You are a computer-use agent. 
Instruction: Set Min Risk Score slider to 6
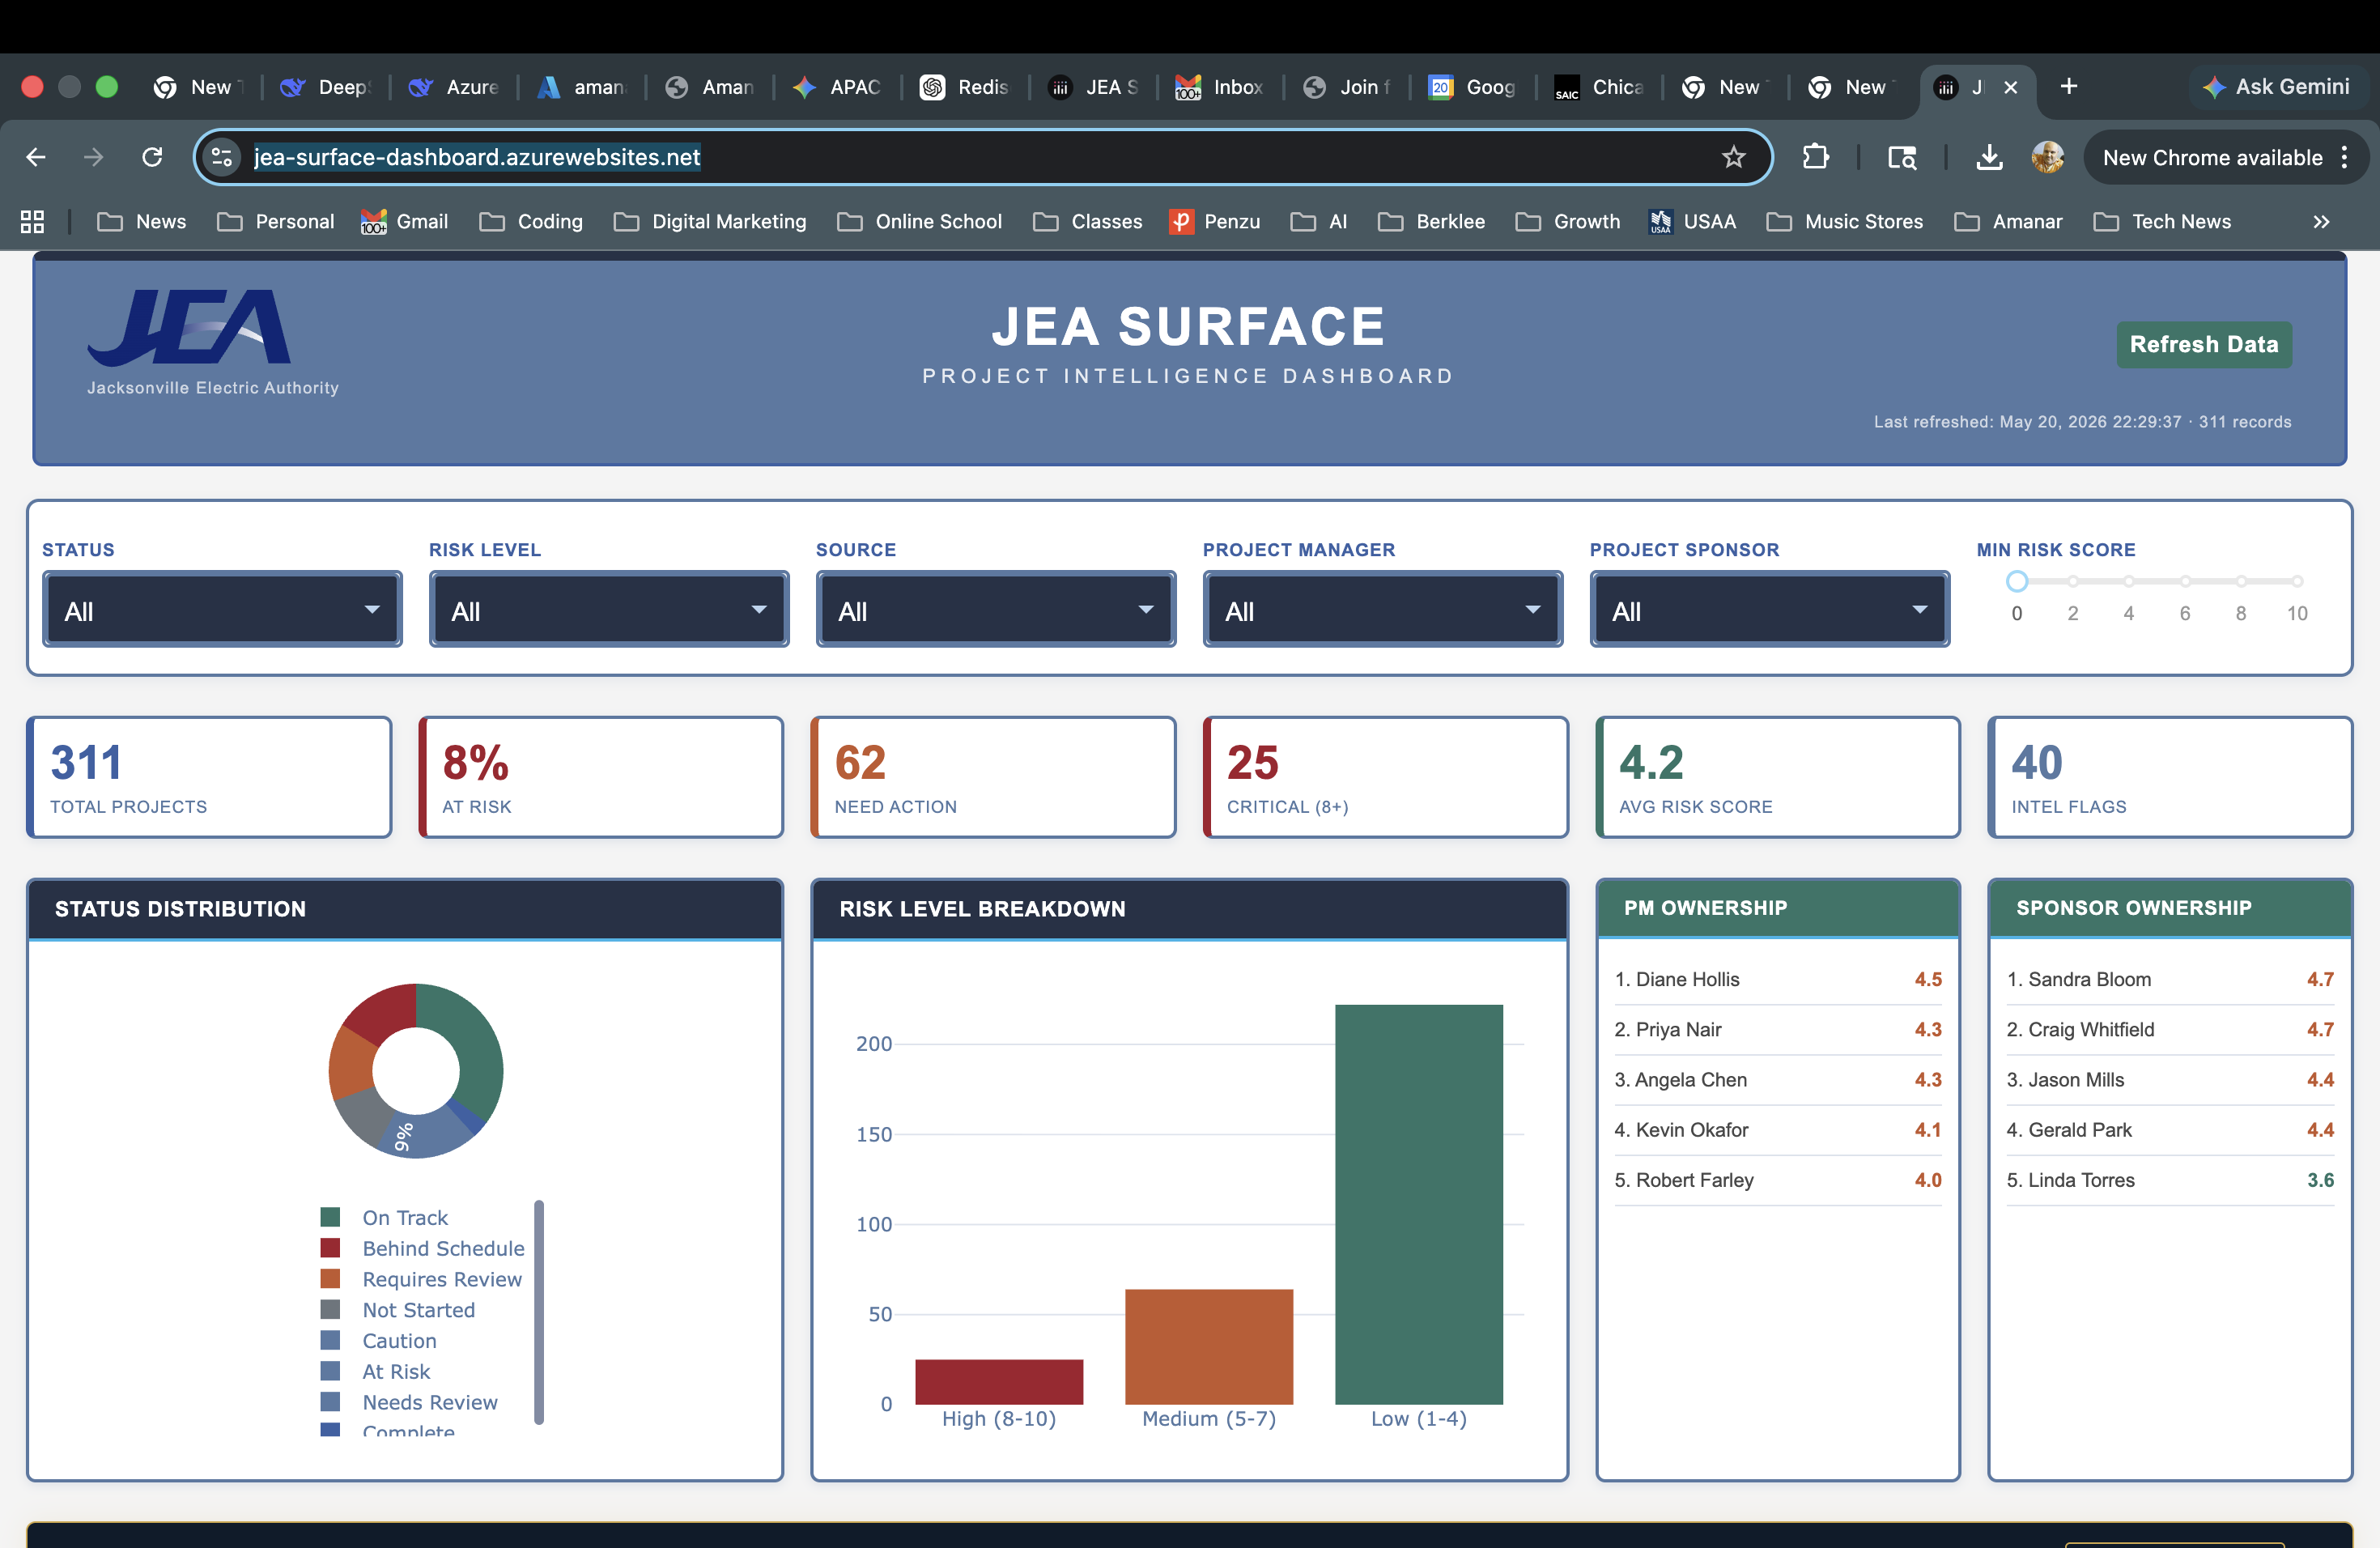point(2185,581)
